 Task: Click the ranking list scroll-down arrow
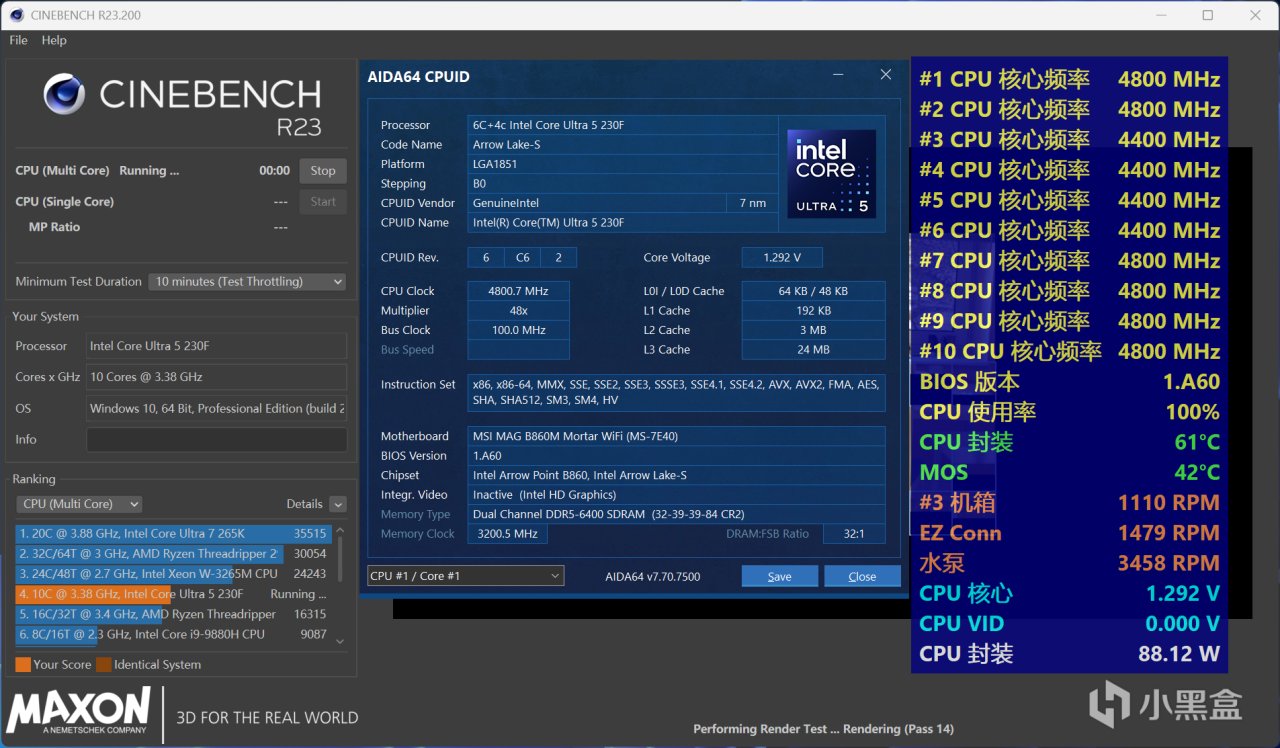[x=340, y=641]
